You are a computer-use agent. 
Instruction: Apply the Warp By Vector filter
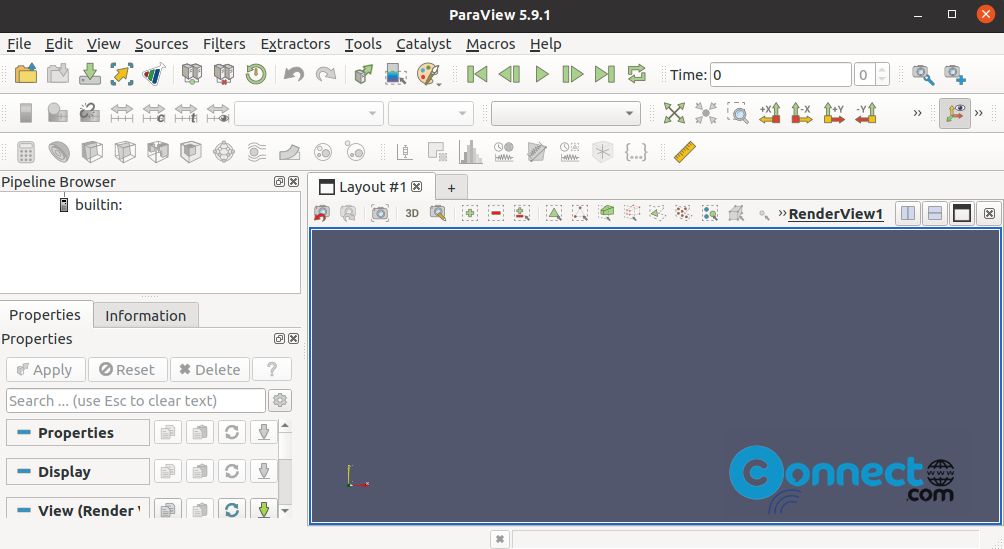click(289, 152)
